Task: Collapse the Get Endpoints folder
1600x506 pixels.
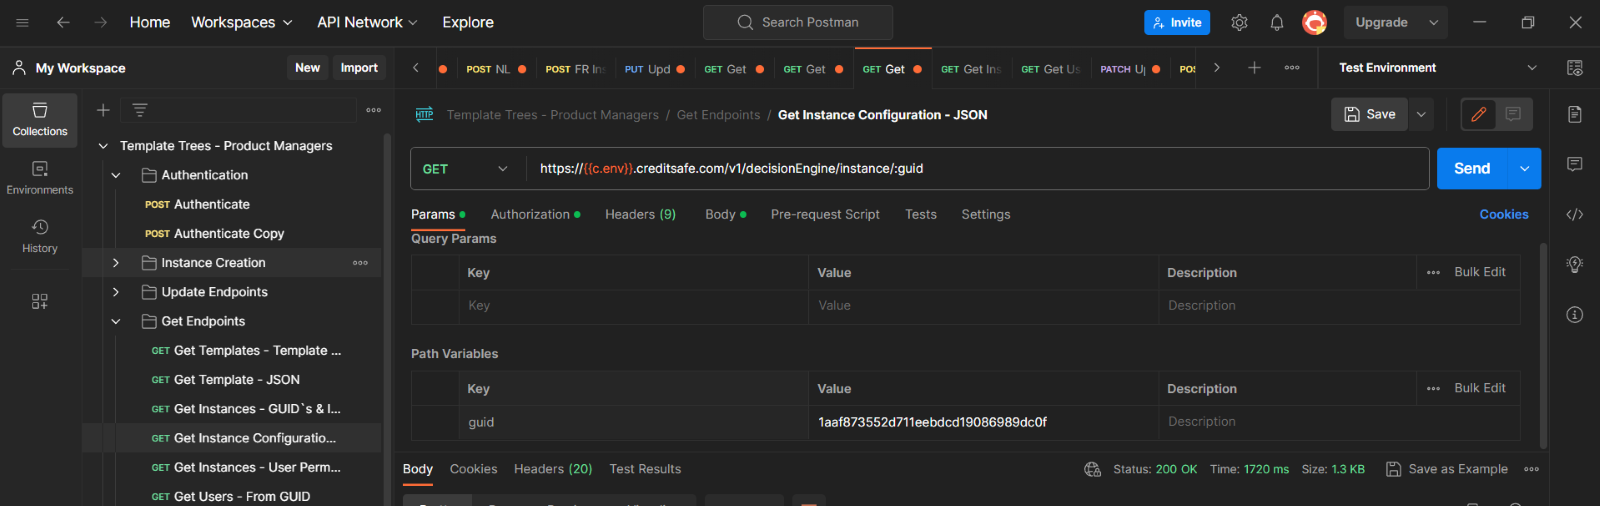Action: click(116, 321)
